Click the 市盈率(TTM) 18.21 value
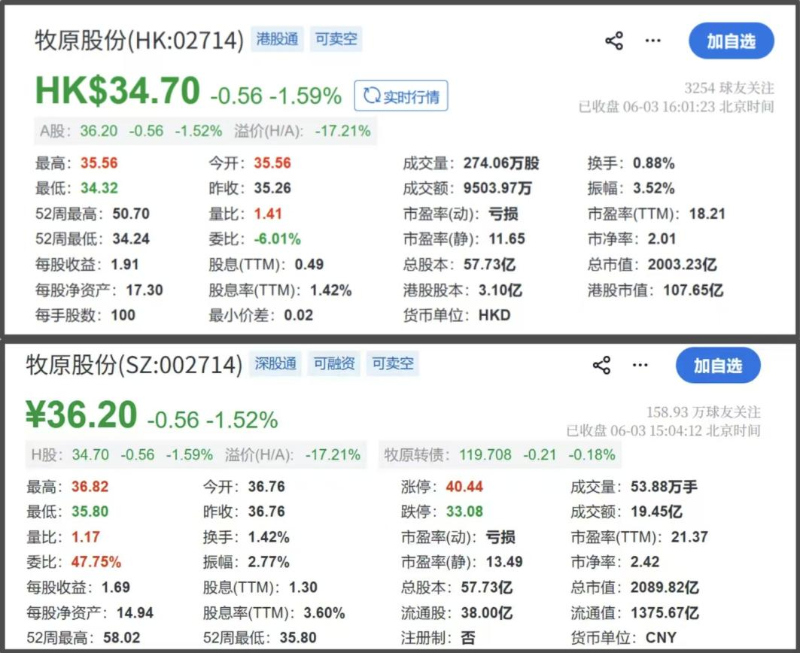Viewport: 800px width, 653px height. pyautogui.click(x=707, y=214)
